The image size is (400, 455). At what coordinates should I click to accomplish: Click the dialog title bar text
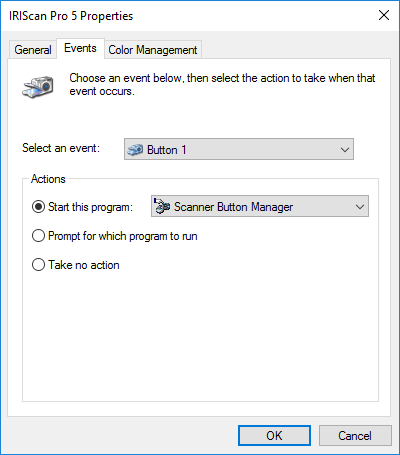pyautogui.click(x=71, y=16)
